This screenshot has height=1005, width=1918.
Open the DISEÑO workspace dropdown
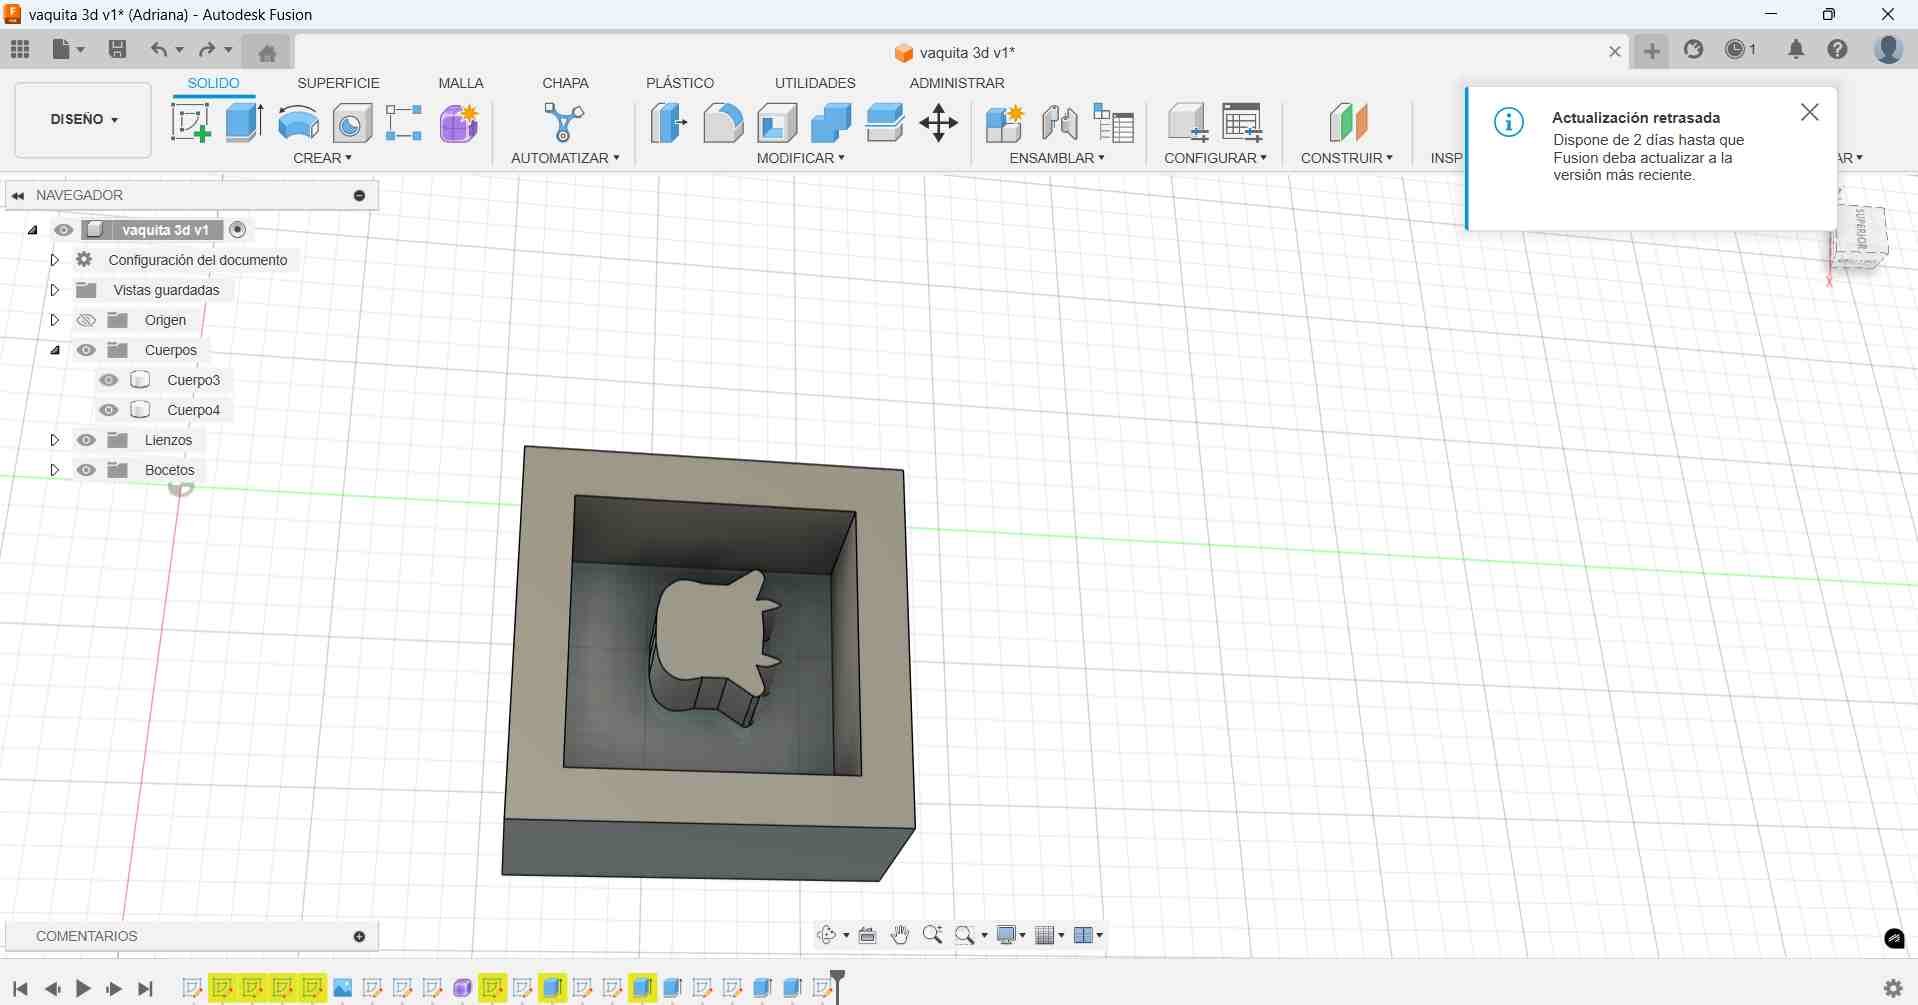click(x=83, y=120)
